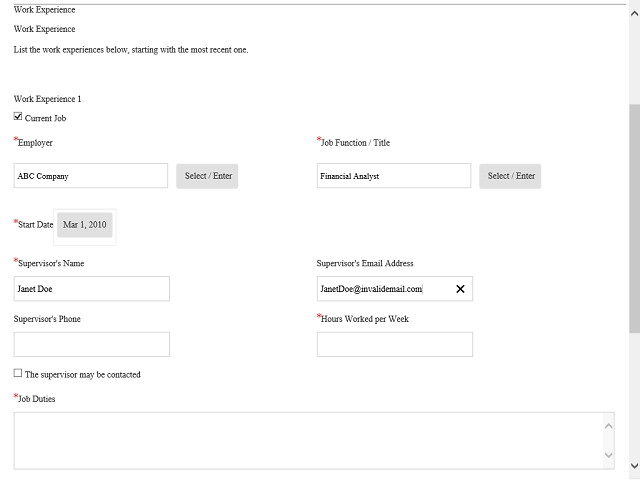This screenshot has width=640, height=480.
Task: Click the page scrollbar up arrow
Action: coord(634,13)
